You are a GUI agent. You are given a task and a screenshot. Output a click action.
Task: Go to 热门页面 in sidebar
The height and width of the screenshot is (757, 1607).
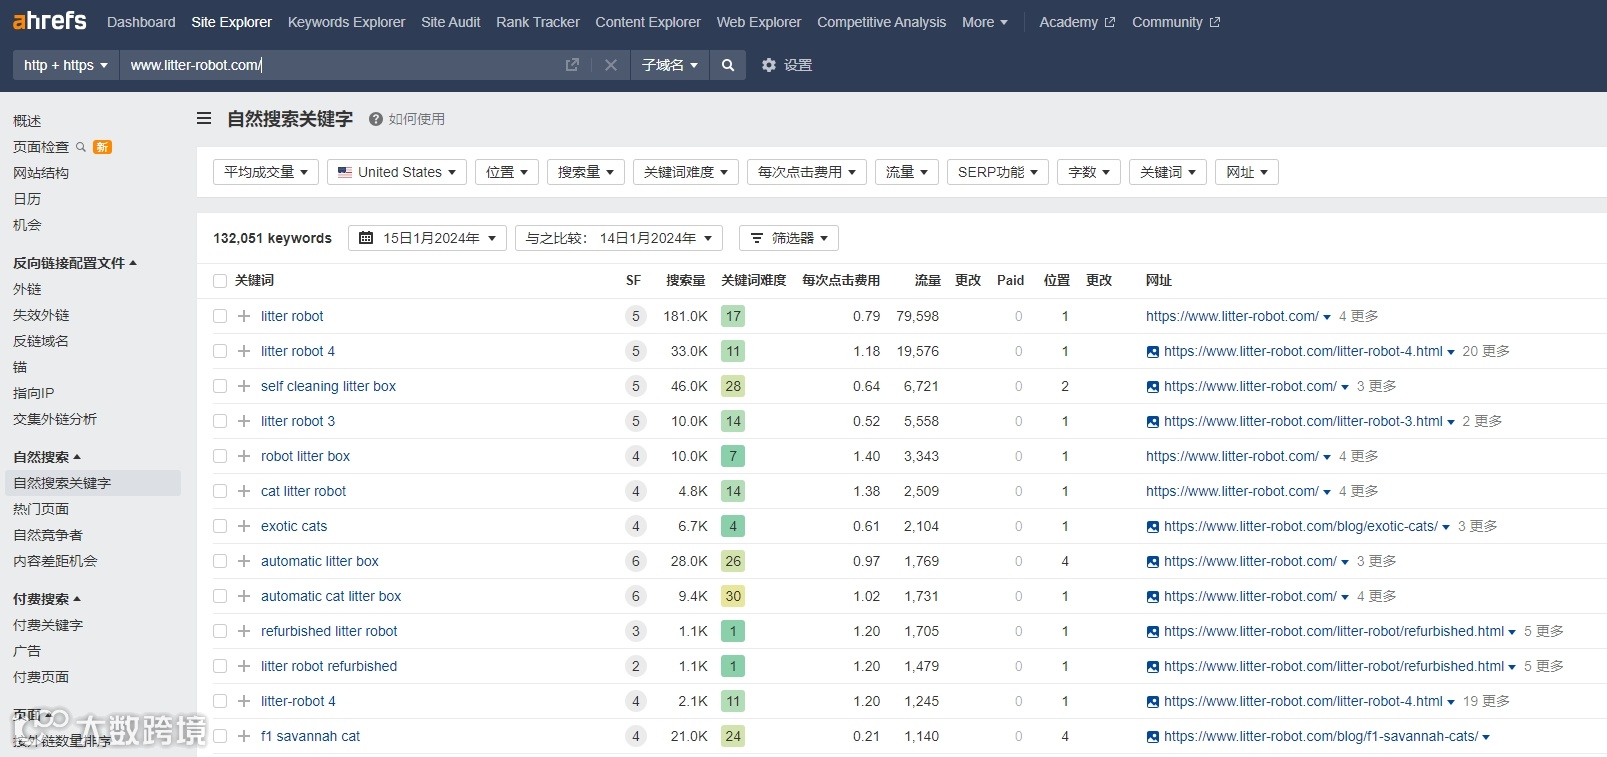[x=41, y=509]
